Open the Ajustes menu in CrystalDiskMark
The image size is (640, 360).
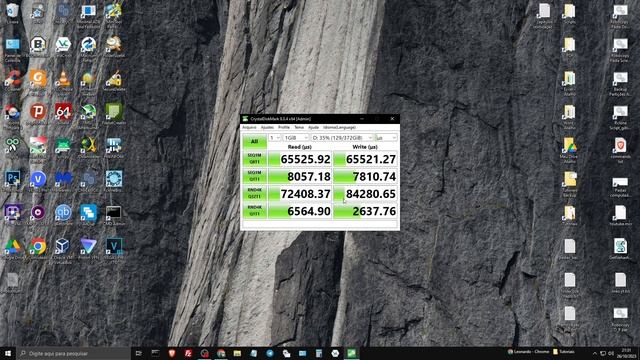click(267, 127)
